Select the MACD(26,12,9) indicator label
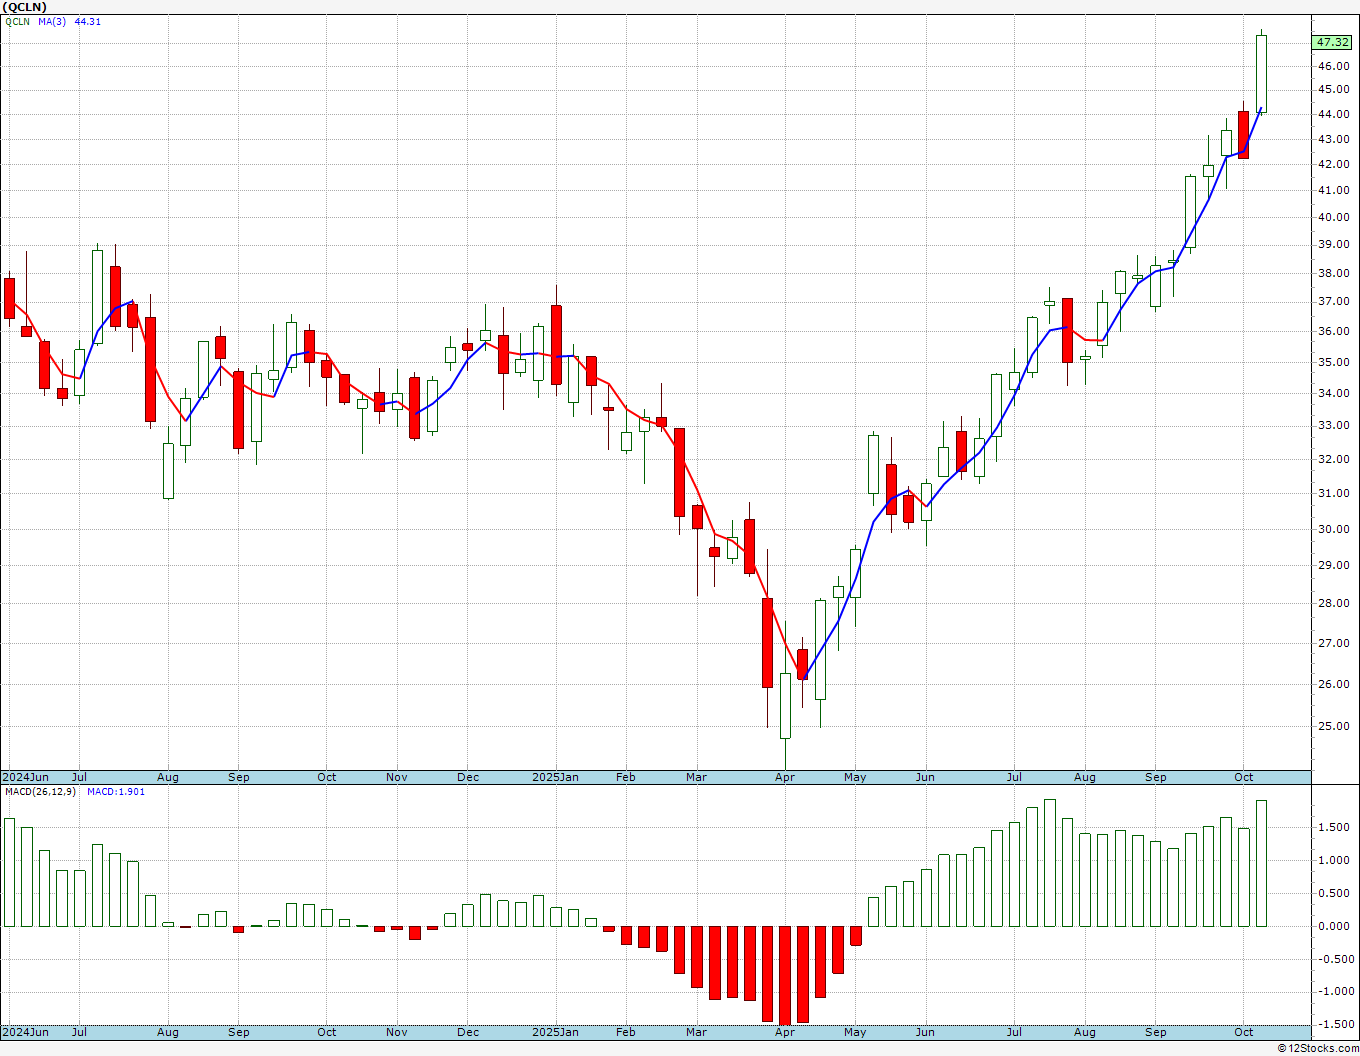This screenshot has width=1360, height=1056. [40, 792]
